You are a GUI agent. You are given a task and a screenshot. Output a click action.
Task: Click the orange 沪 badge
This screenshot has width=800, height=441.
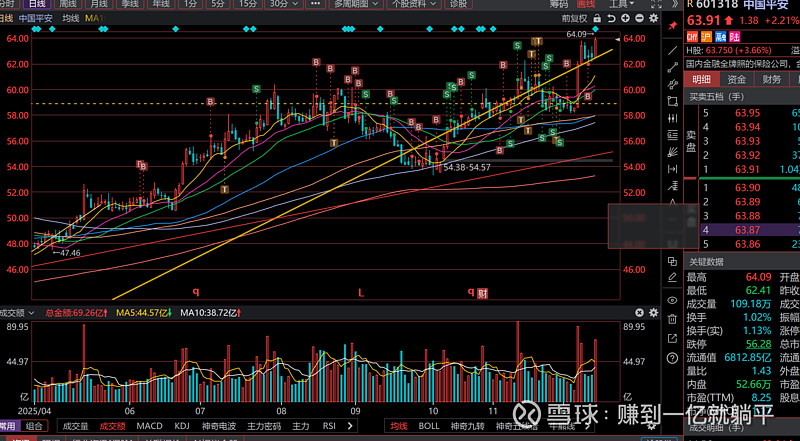click(x=707, y=37)
